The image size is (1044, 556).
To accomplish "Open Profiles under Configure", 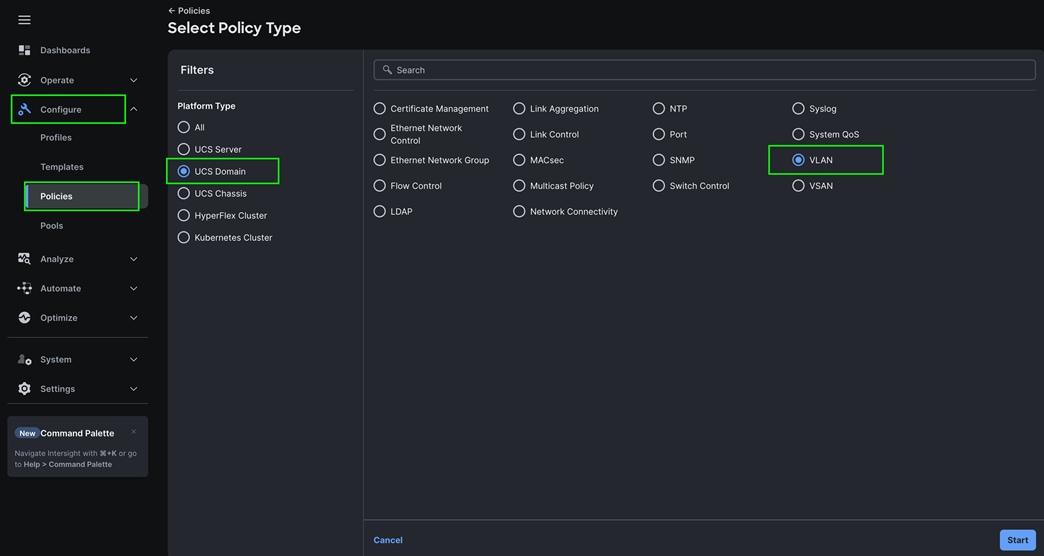I will (56, 137).
